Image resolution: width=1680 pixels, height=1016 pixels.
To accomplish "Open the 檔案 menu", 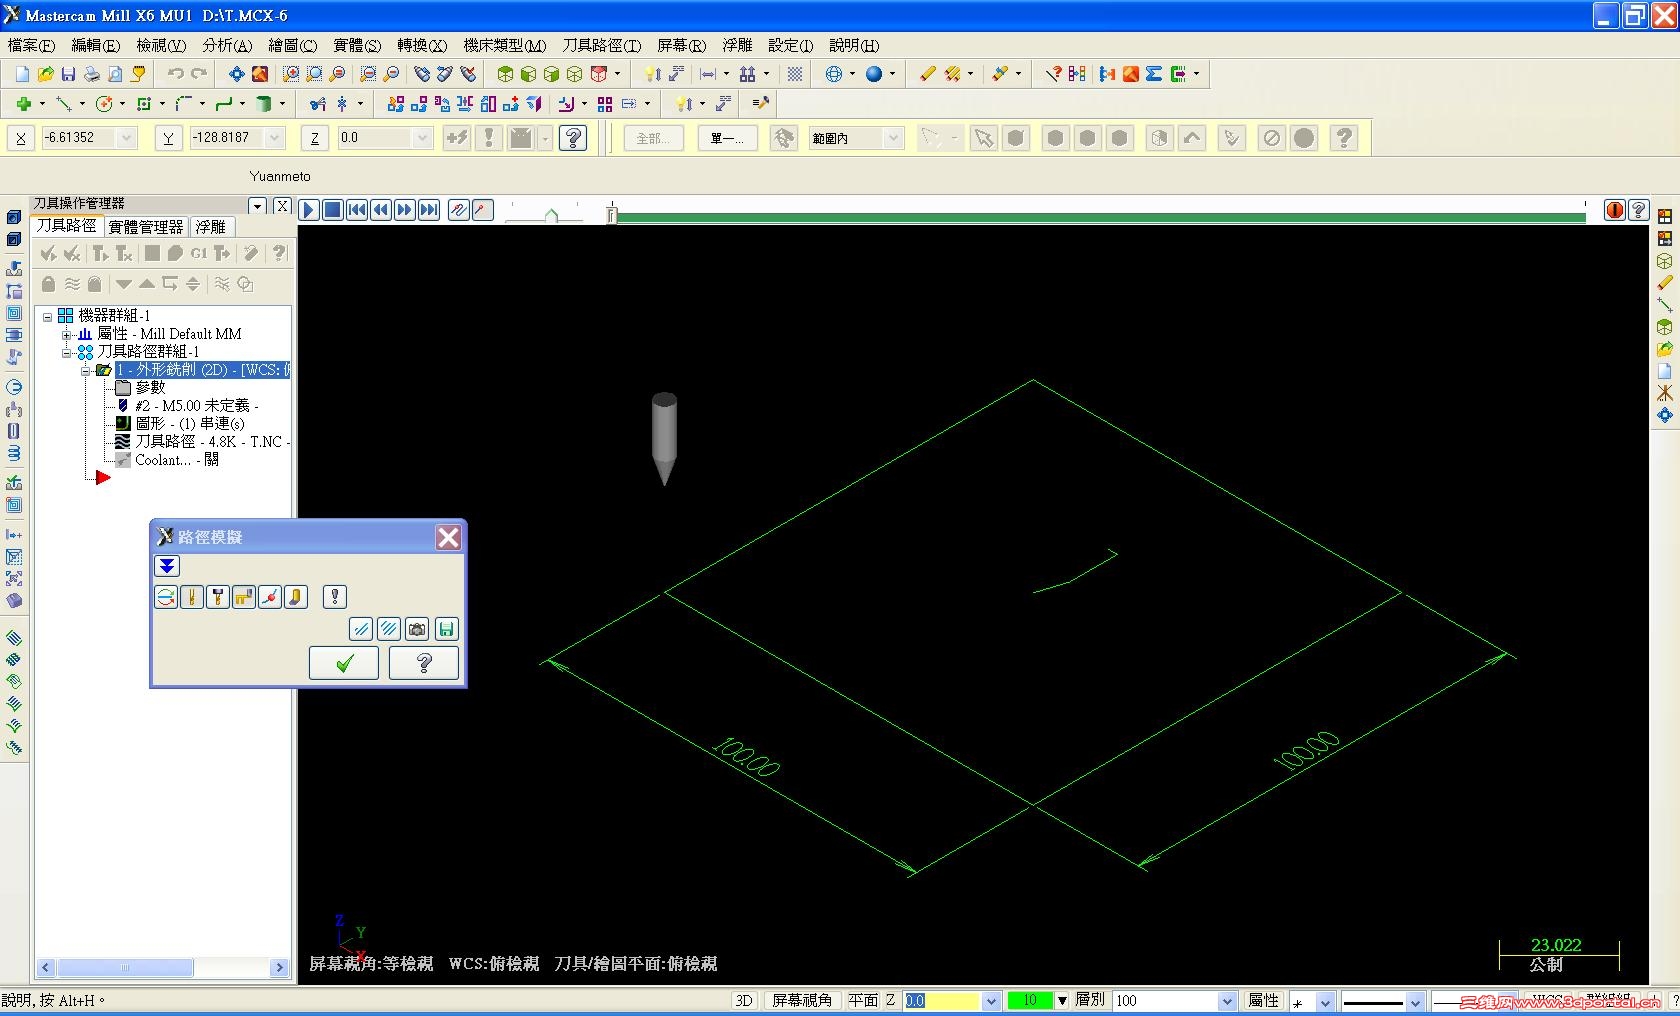I will tap(32, 46).
